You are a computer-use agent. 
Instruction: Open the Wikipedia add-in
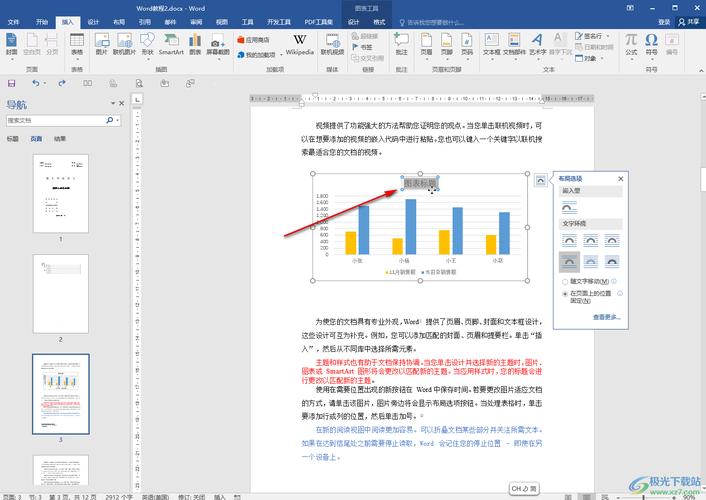pos(299,45)
